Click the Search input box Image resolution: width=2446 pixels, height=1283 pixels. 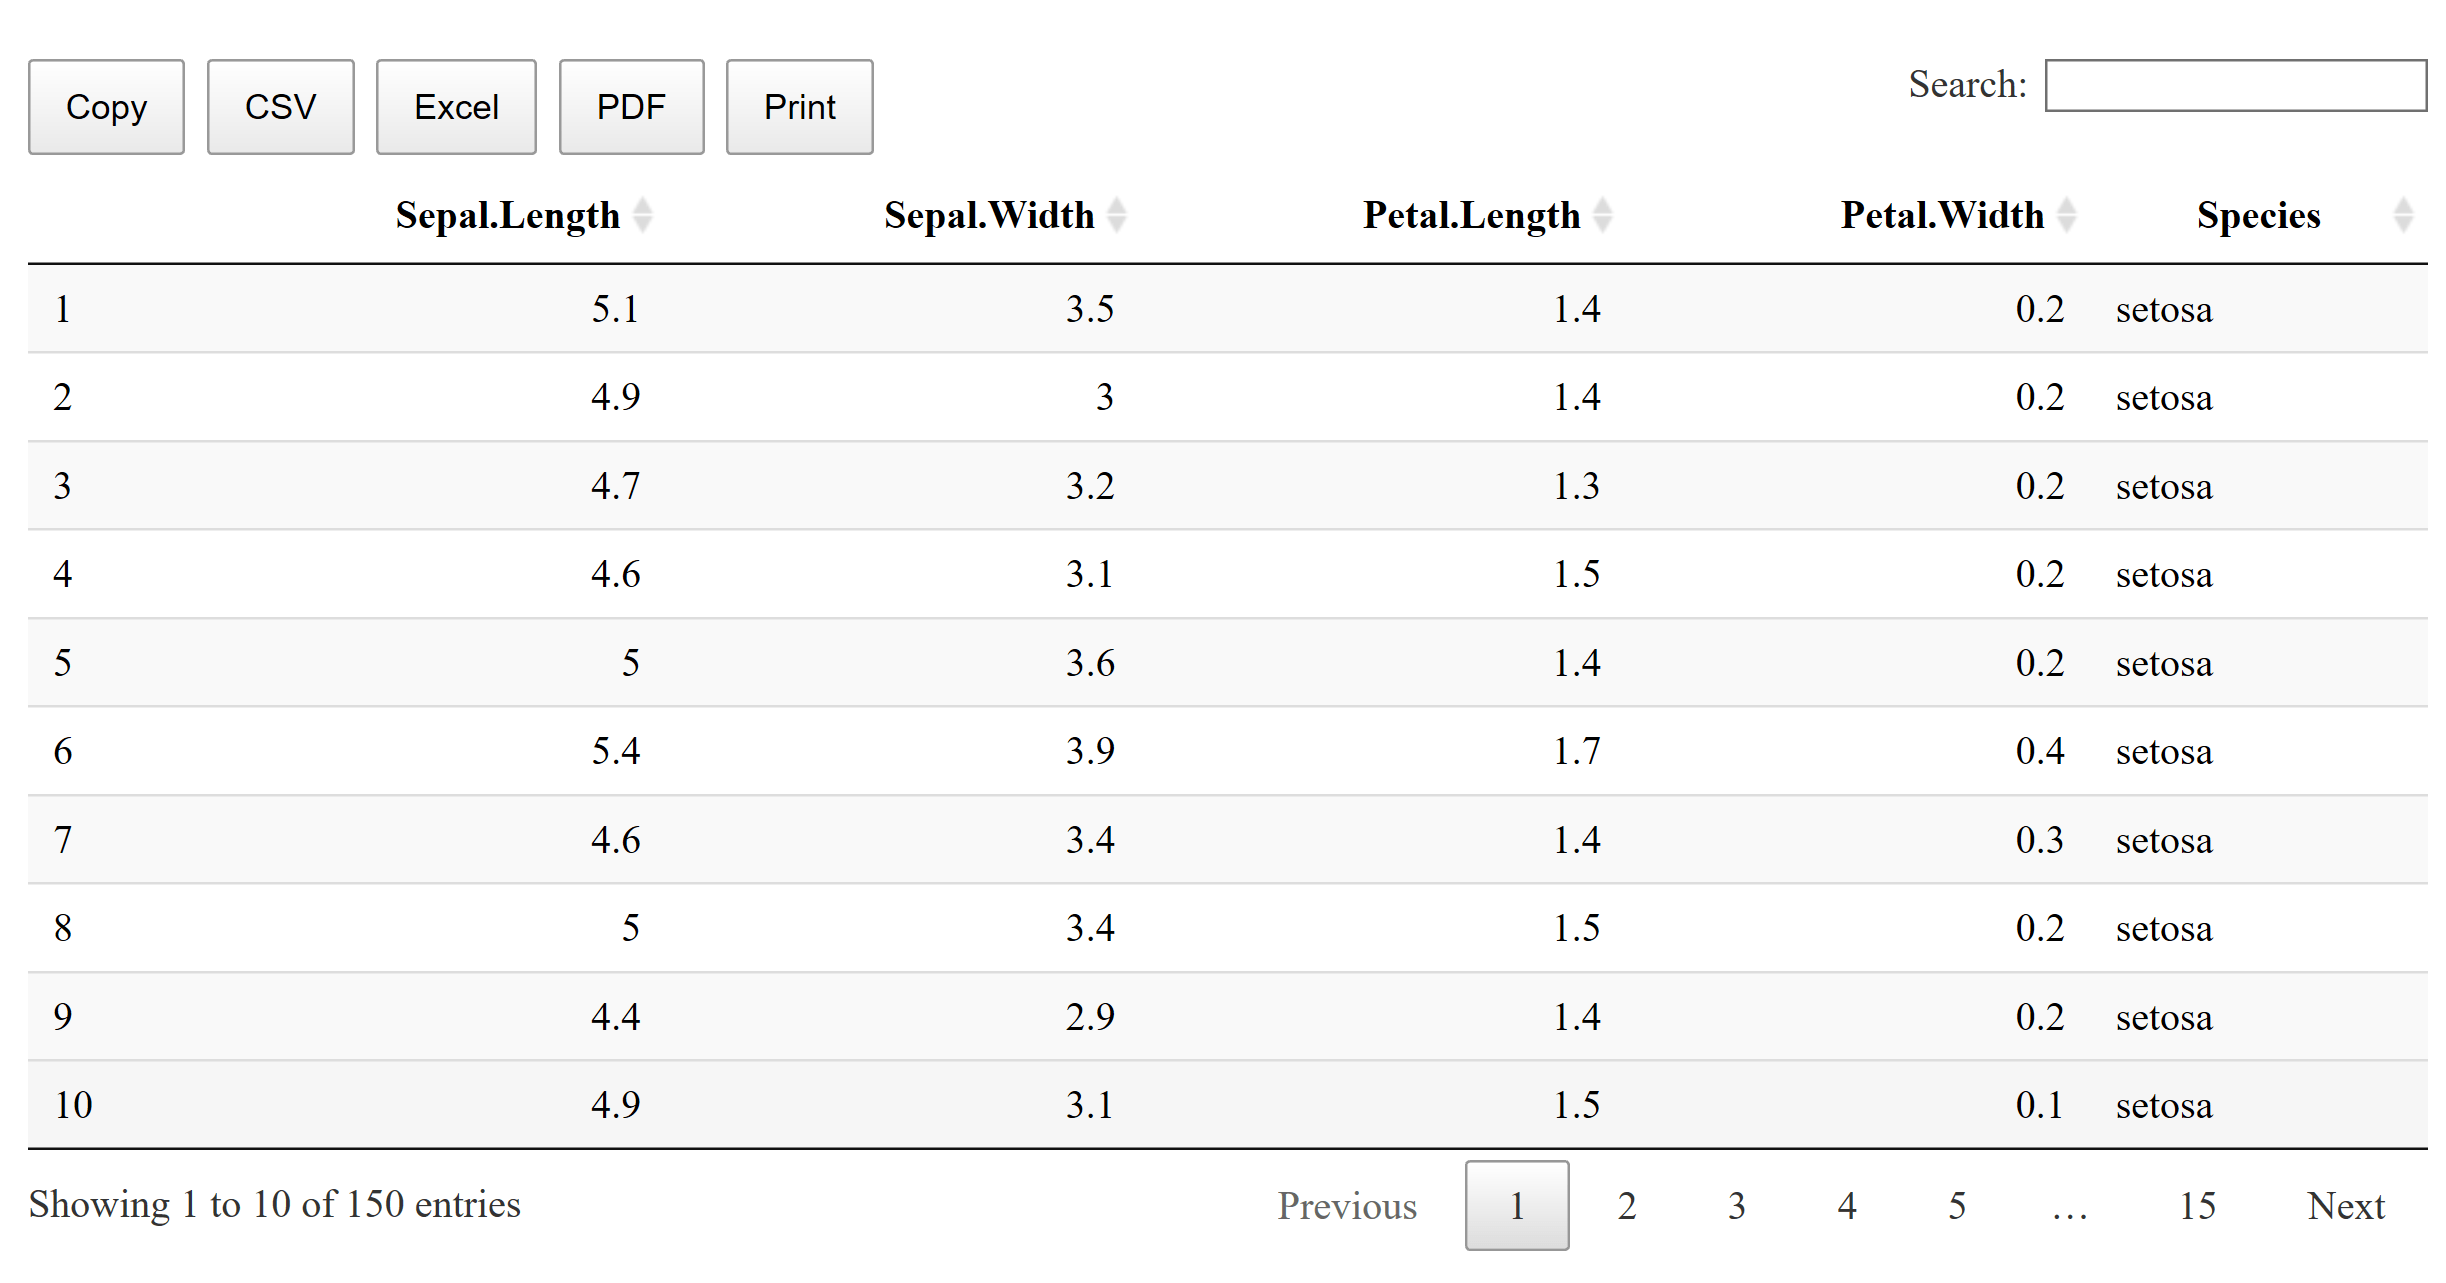[x=2236, y=87]
